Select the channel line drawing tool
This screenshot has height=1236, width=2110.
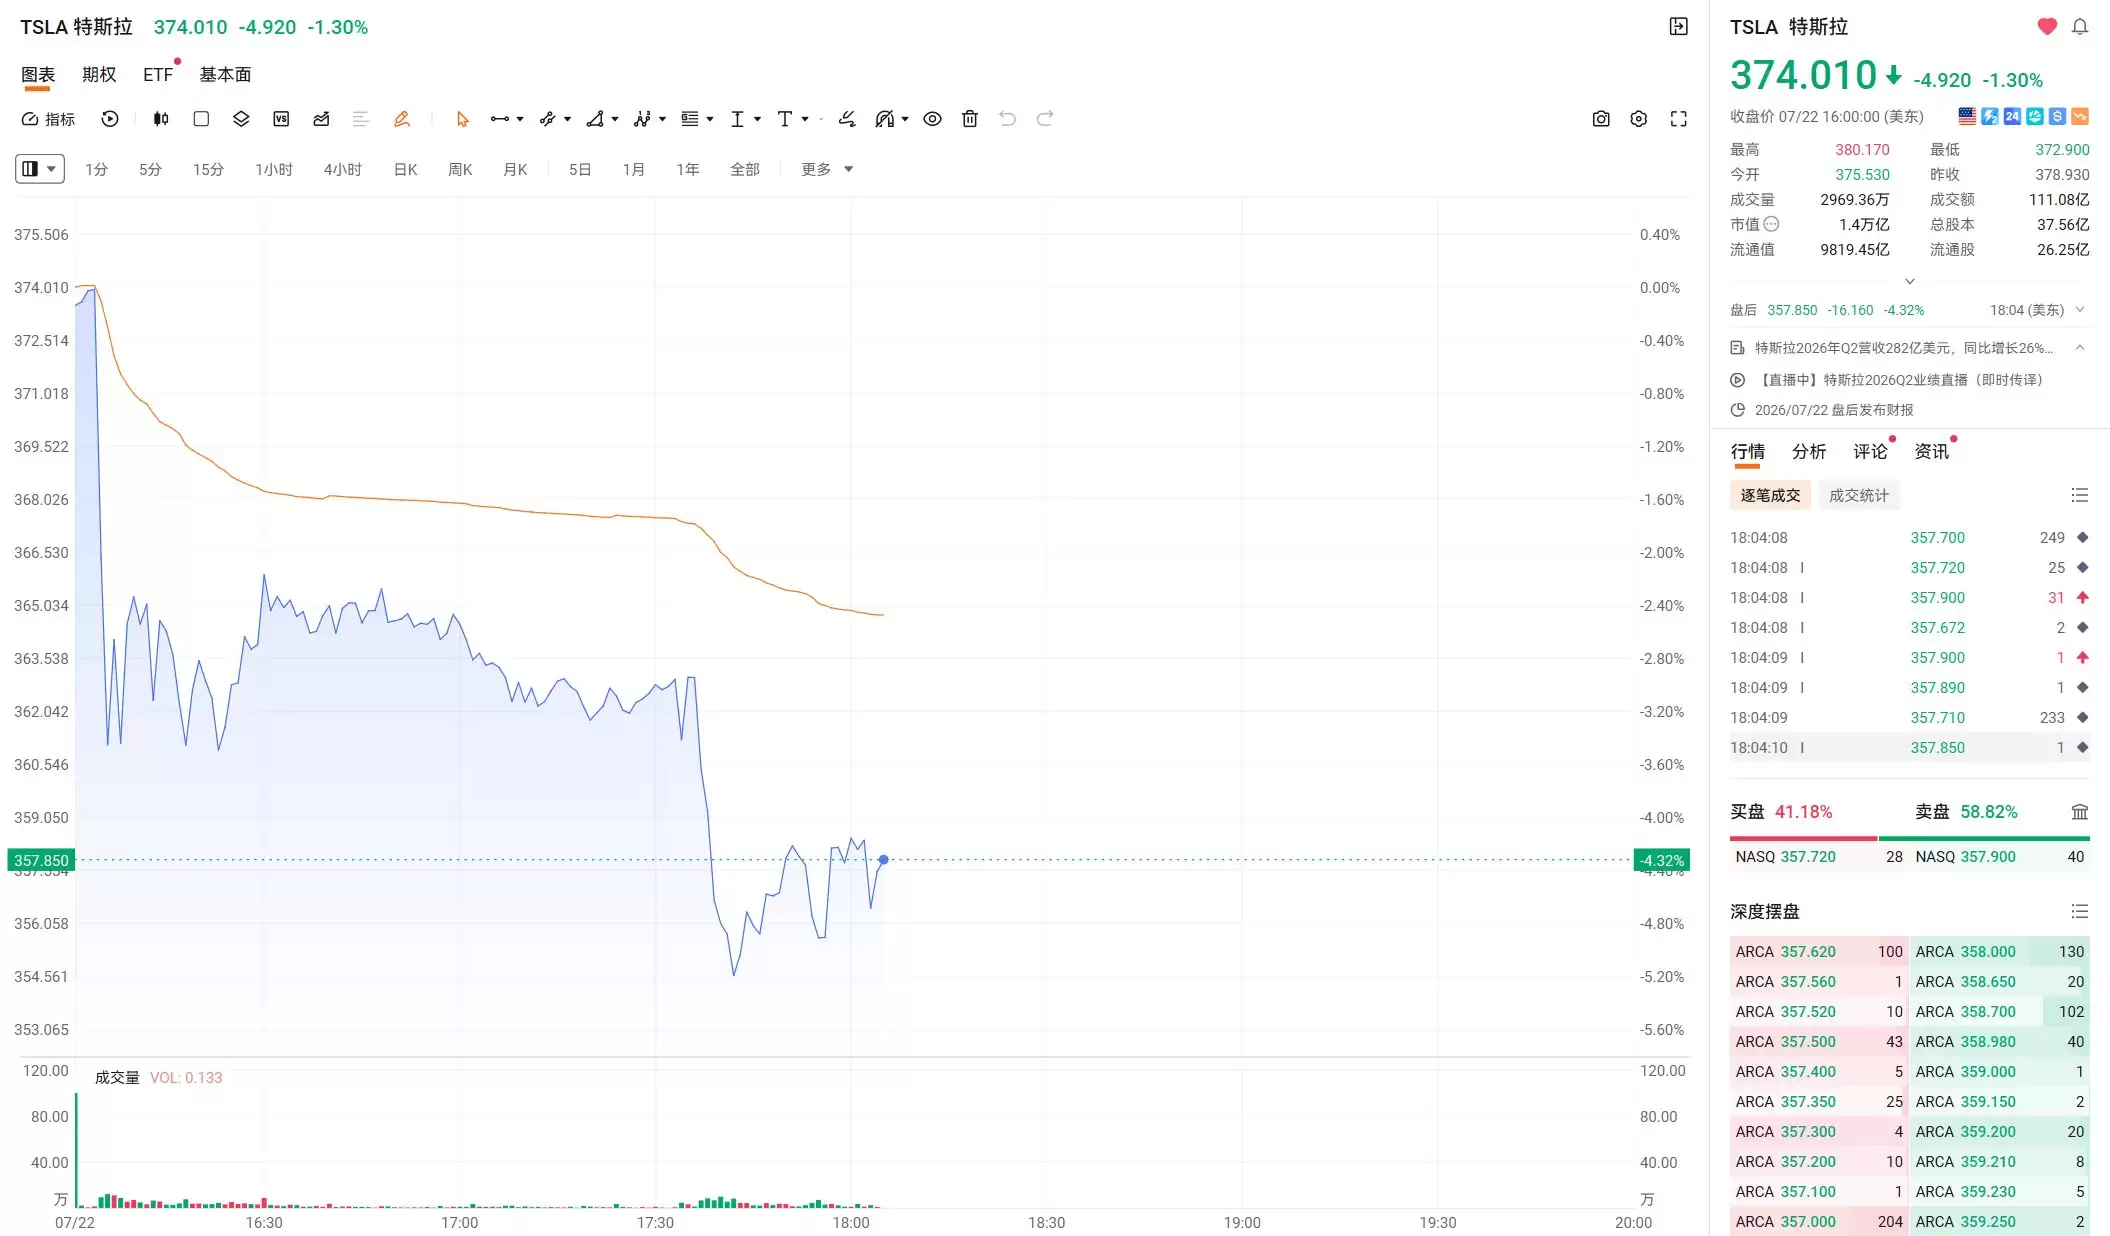pos(547,119)
